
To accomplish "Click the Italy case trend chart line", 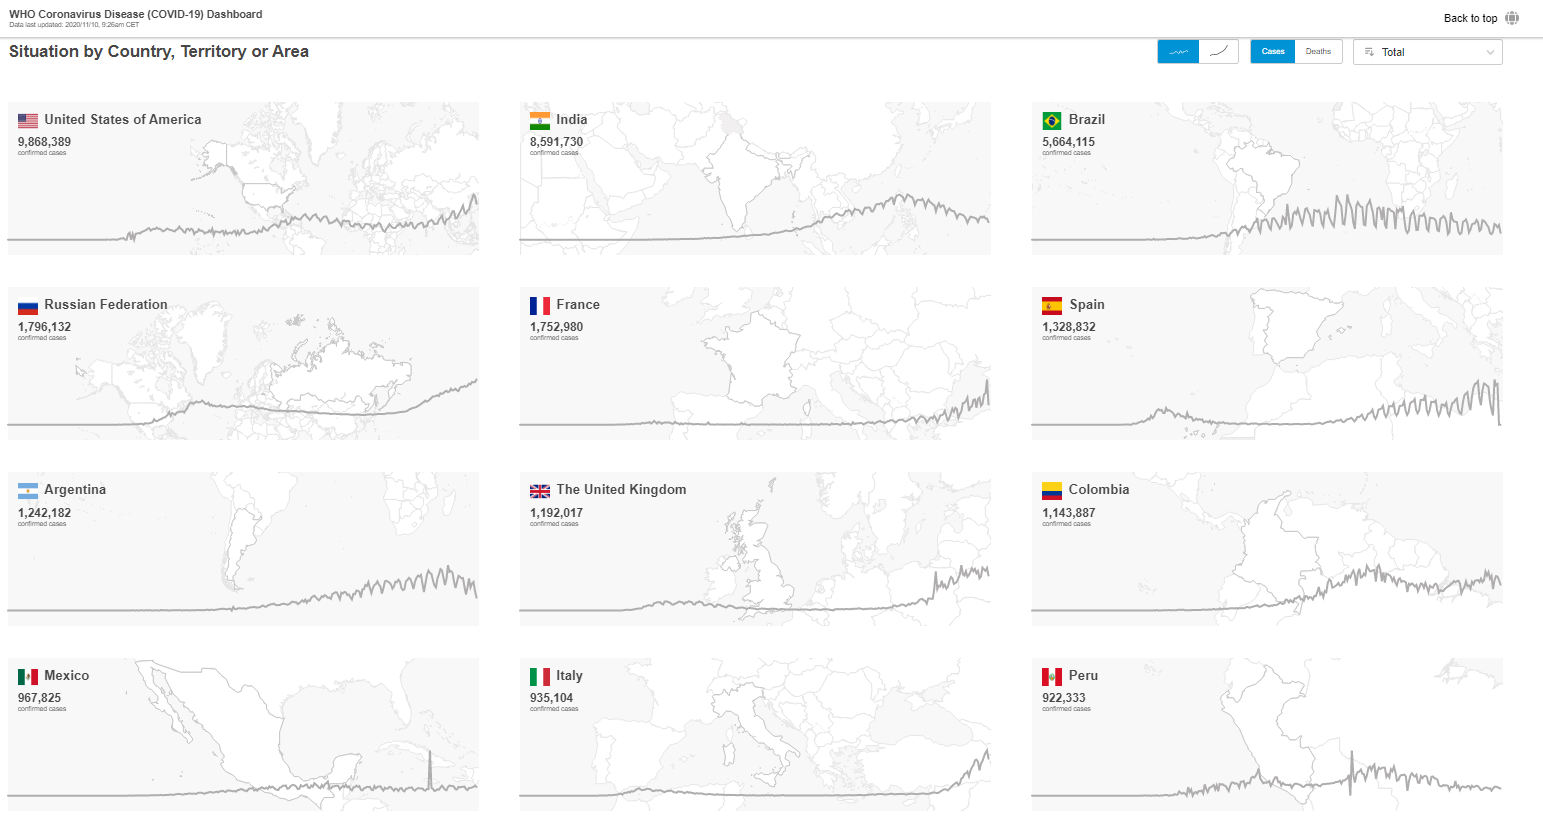I will pyautogui.click(x=970, y=773).
